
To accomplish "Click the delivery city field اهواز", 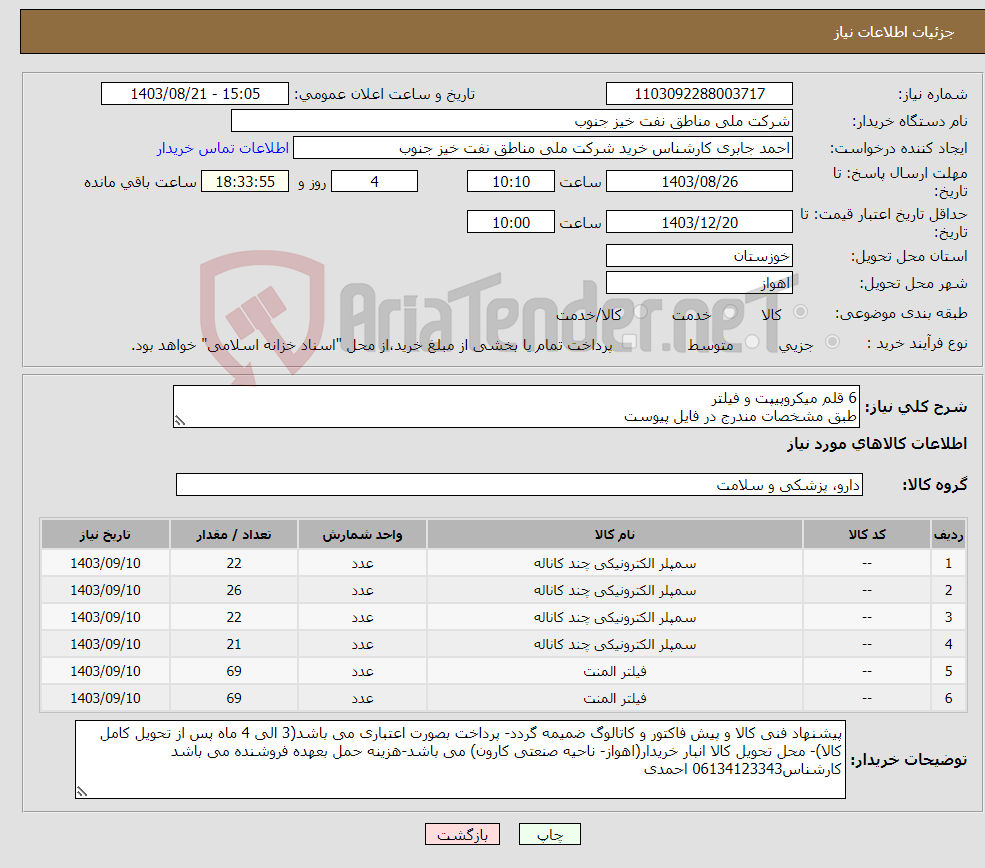I will (x=699, y=283).
